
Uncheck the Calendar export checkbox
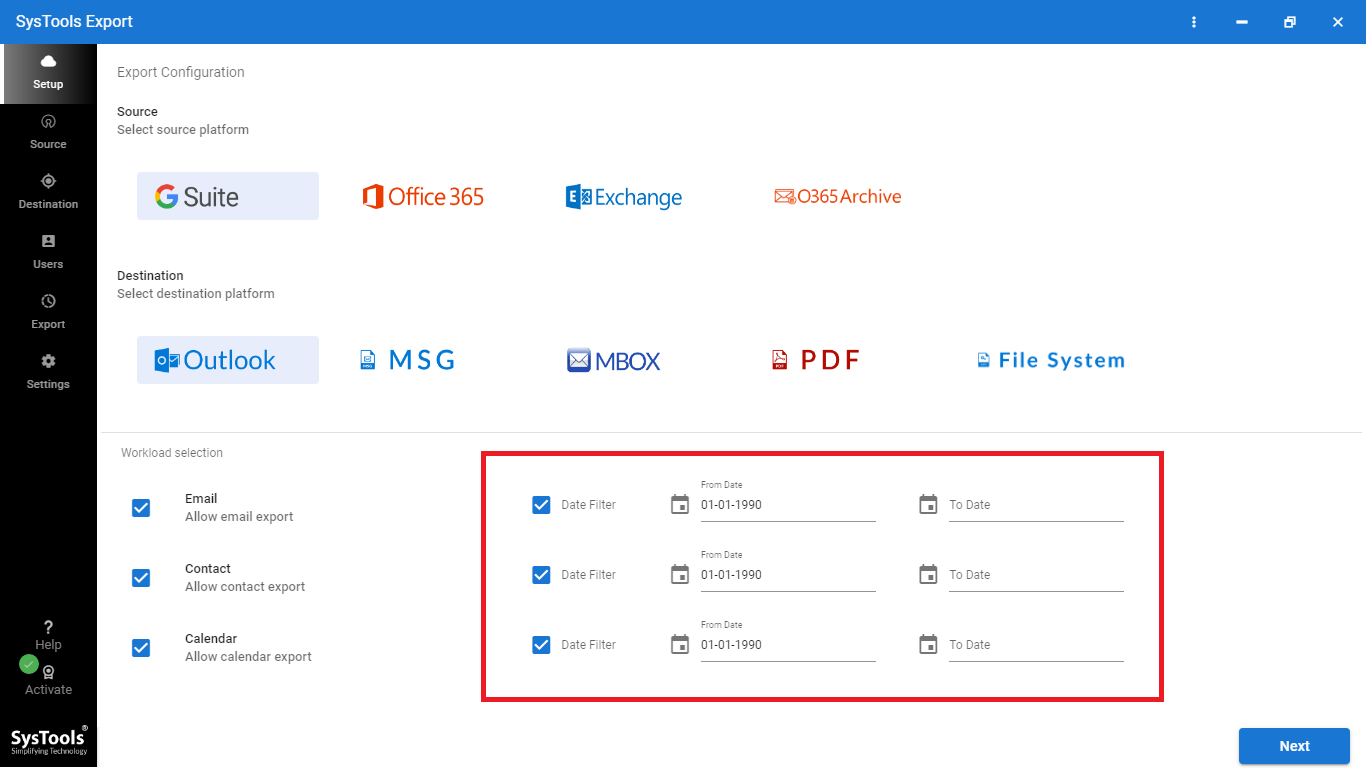click(141, 648)
